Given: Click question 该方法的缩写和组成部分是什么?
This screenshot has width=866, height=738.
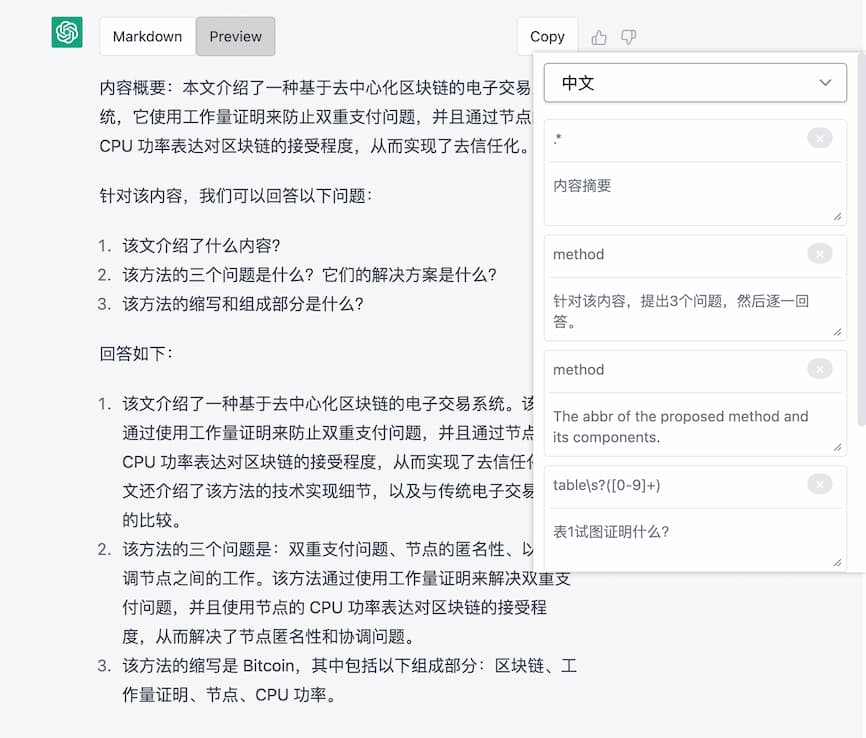Looking at the screenshot, I should tap(243, 304).
